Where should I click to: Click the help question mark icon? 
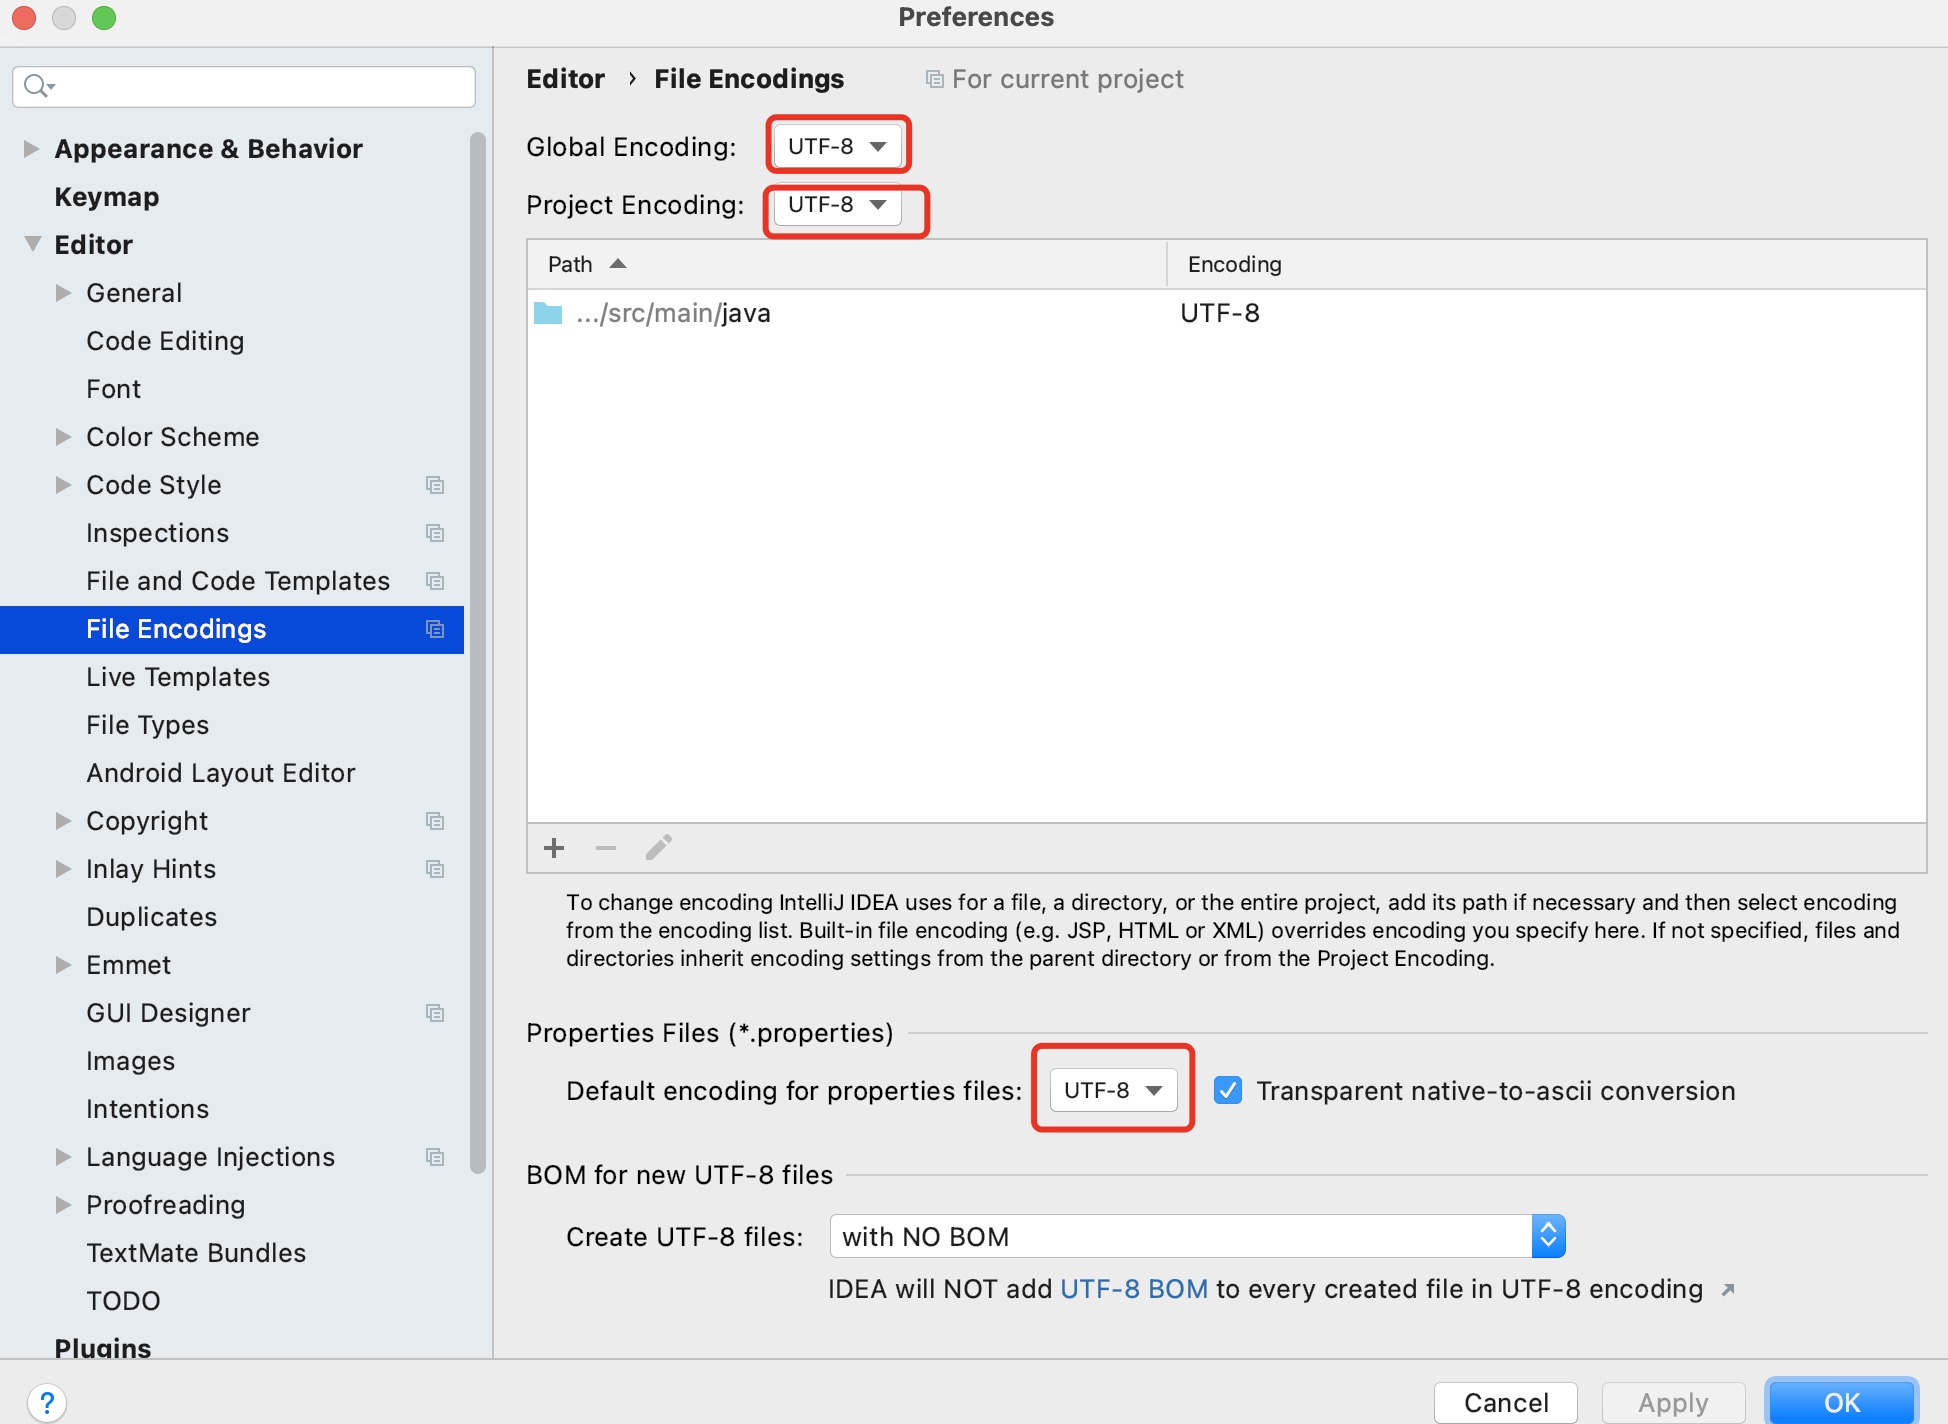(47, 1402)
